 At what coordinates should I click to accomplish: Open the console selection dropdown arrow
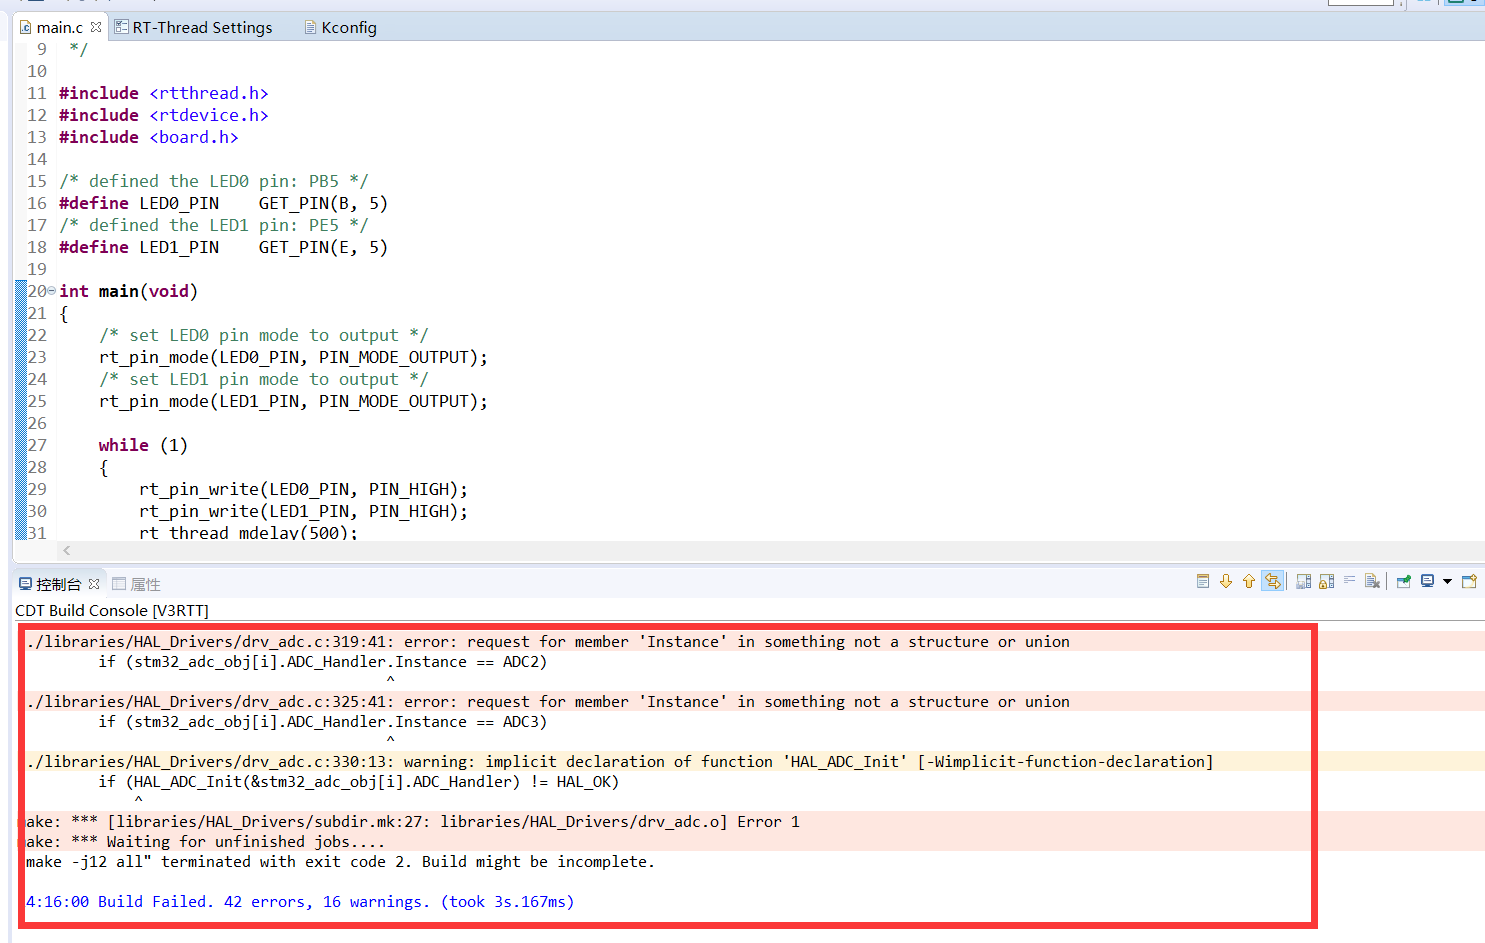(1447, 581)
